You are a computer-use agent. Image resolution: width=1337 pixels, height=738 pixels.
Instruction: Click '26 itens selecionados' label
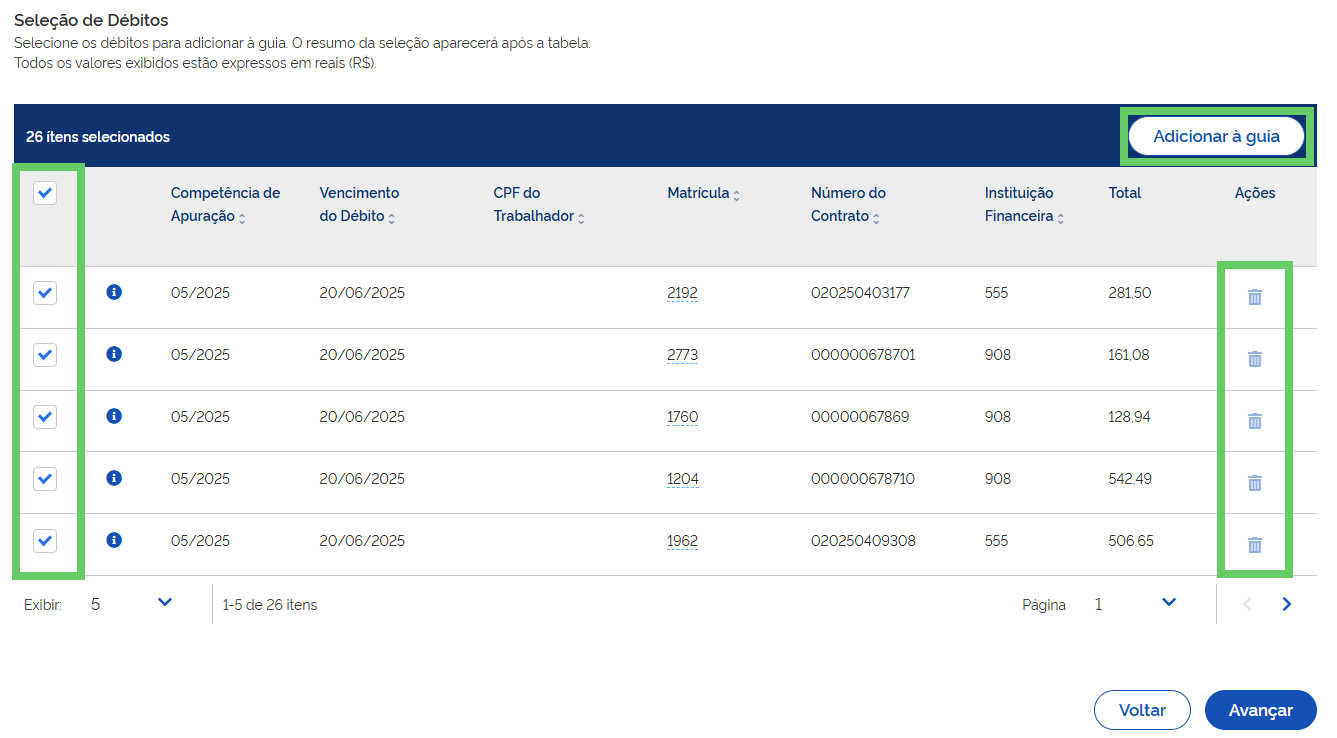pos(98,137)
